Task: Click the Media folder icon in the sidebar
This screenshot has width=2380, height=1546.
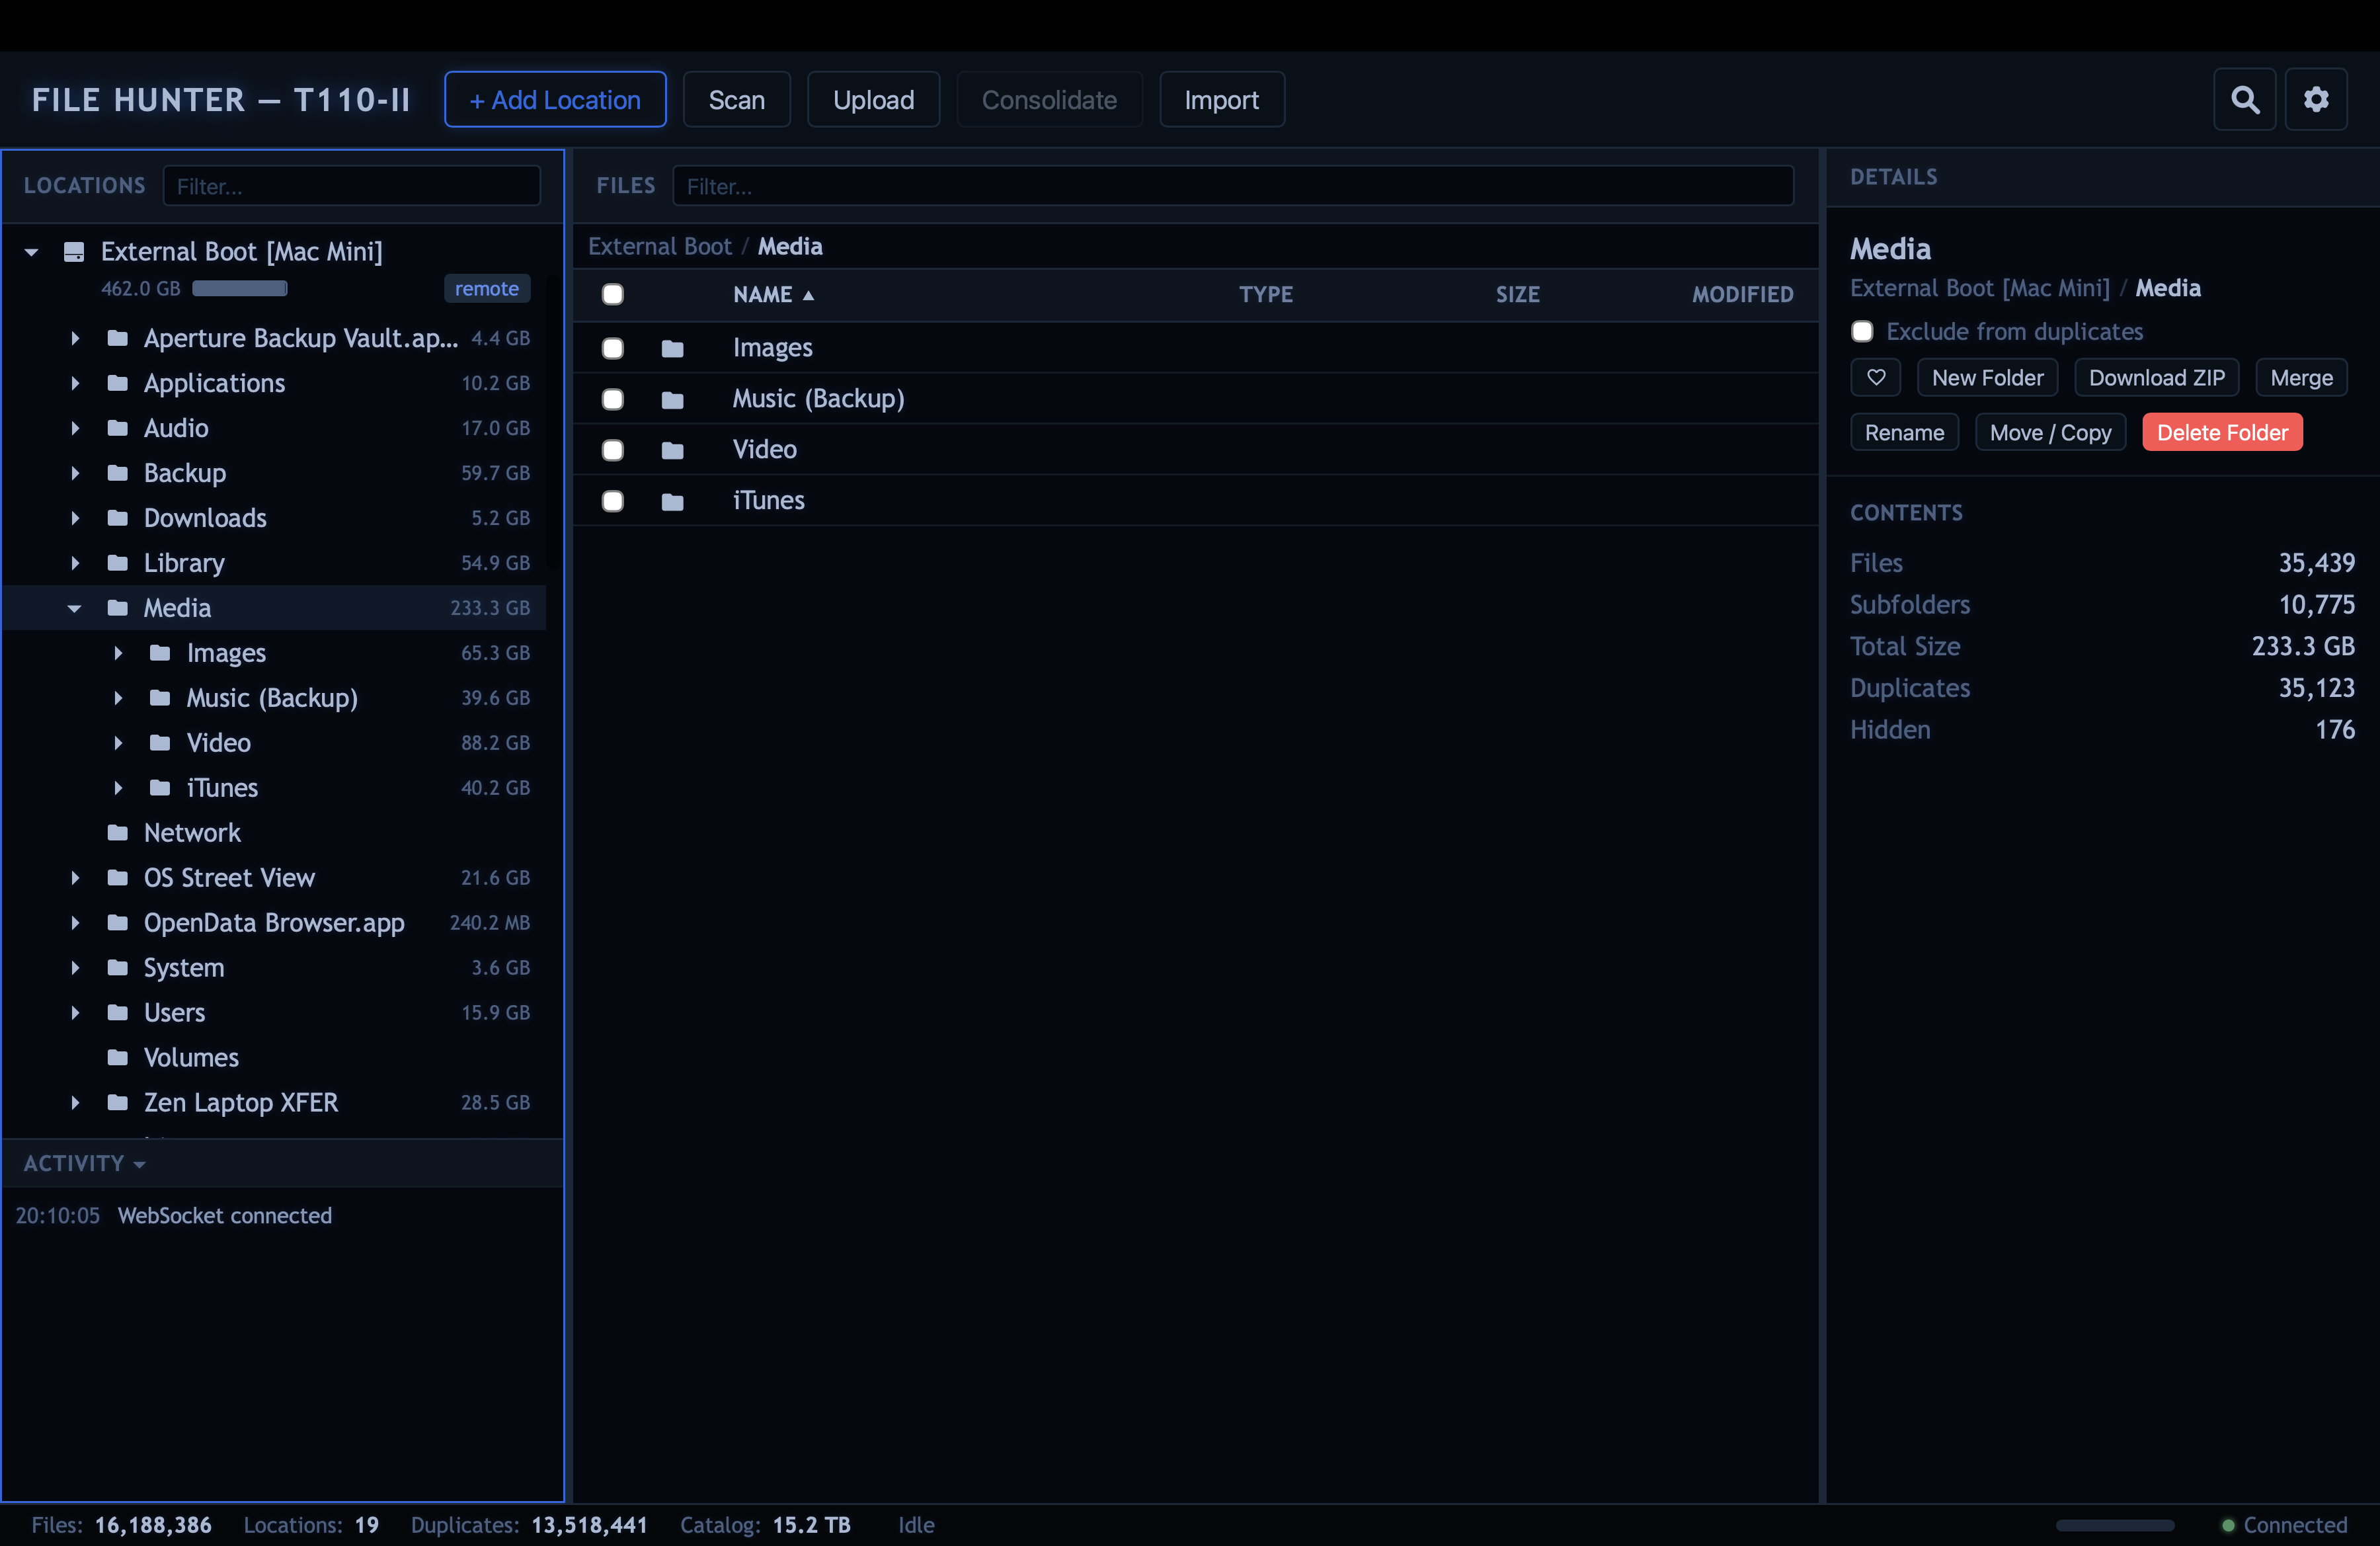Action: pos(118,607)
